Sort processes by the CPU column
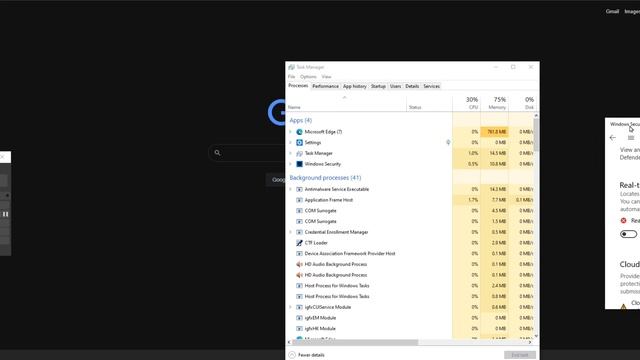The height and width of the screenshot is (360, 640). [467, 104]
